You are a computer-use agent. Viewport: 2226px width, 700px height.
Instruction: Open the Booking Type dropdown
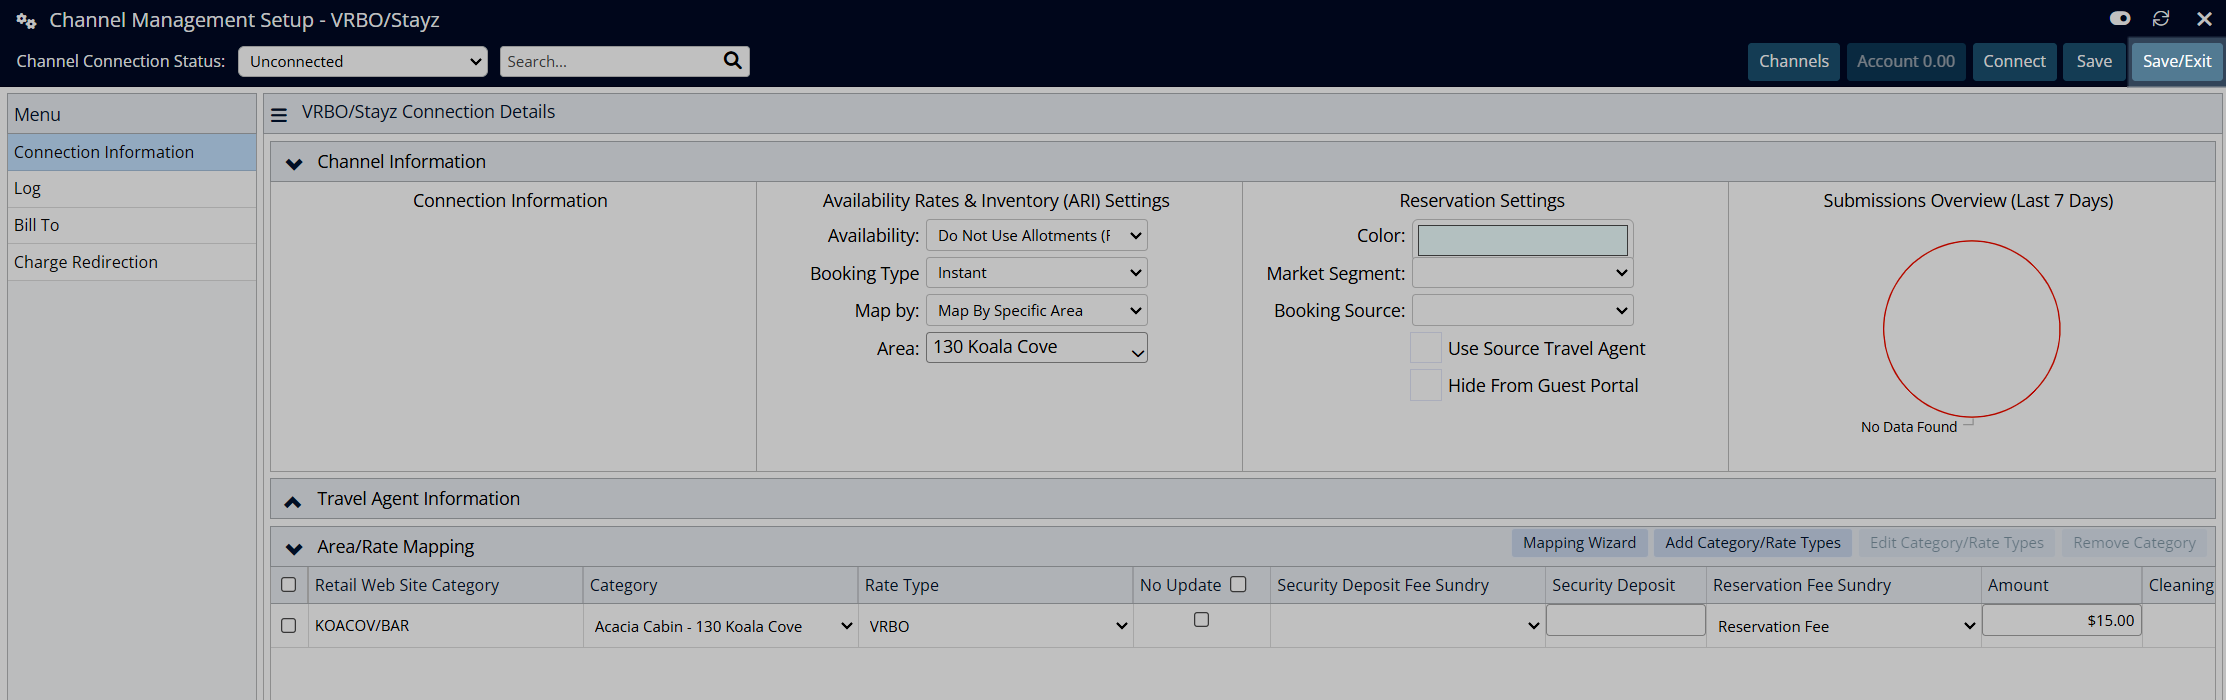(1037, 273)
